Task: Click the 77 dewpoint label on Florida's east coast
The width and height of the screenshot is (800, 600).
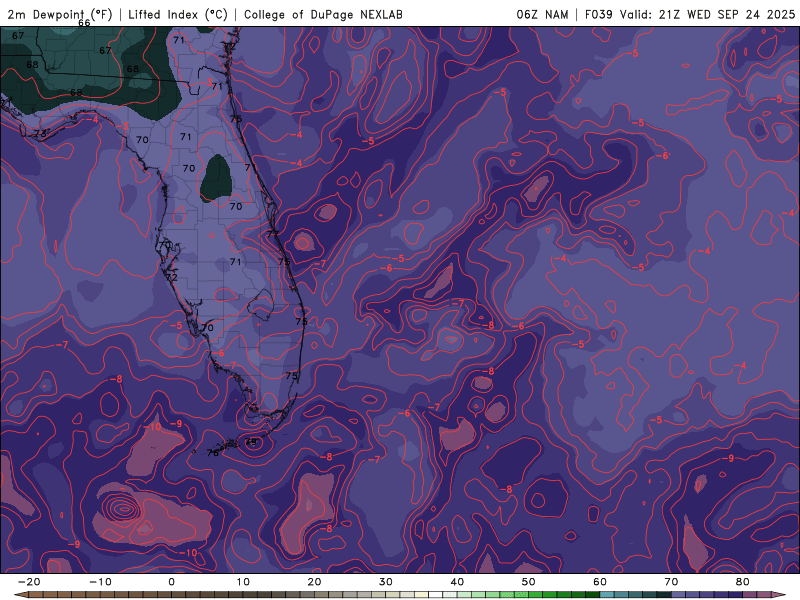Action: pyautogui.click(x=272, y=233)
